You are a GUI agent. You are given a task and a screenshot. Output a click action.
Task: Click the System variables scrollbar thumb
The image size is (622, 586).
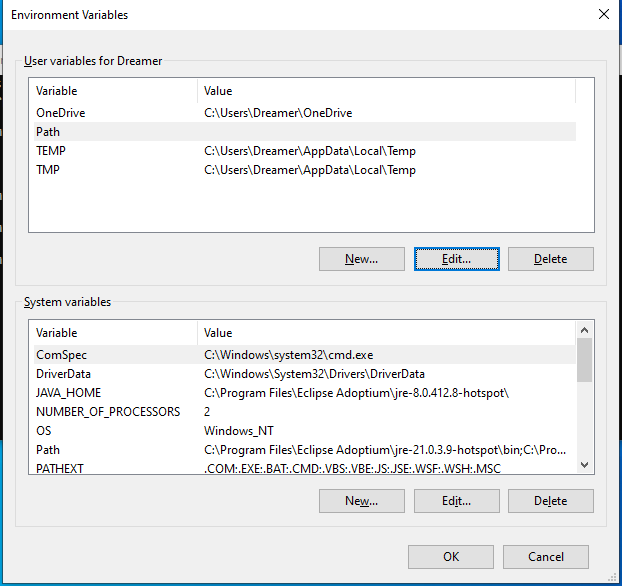[584, 359]
